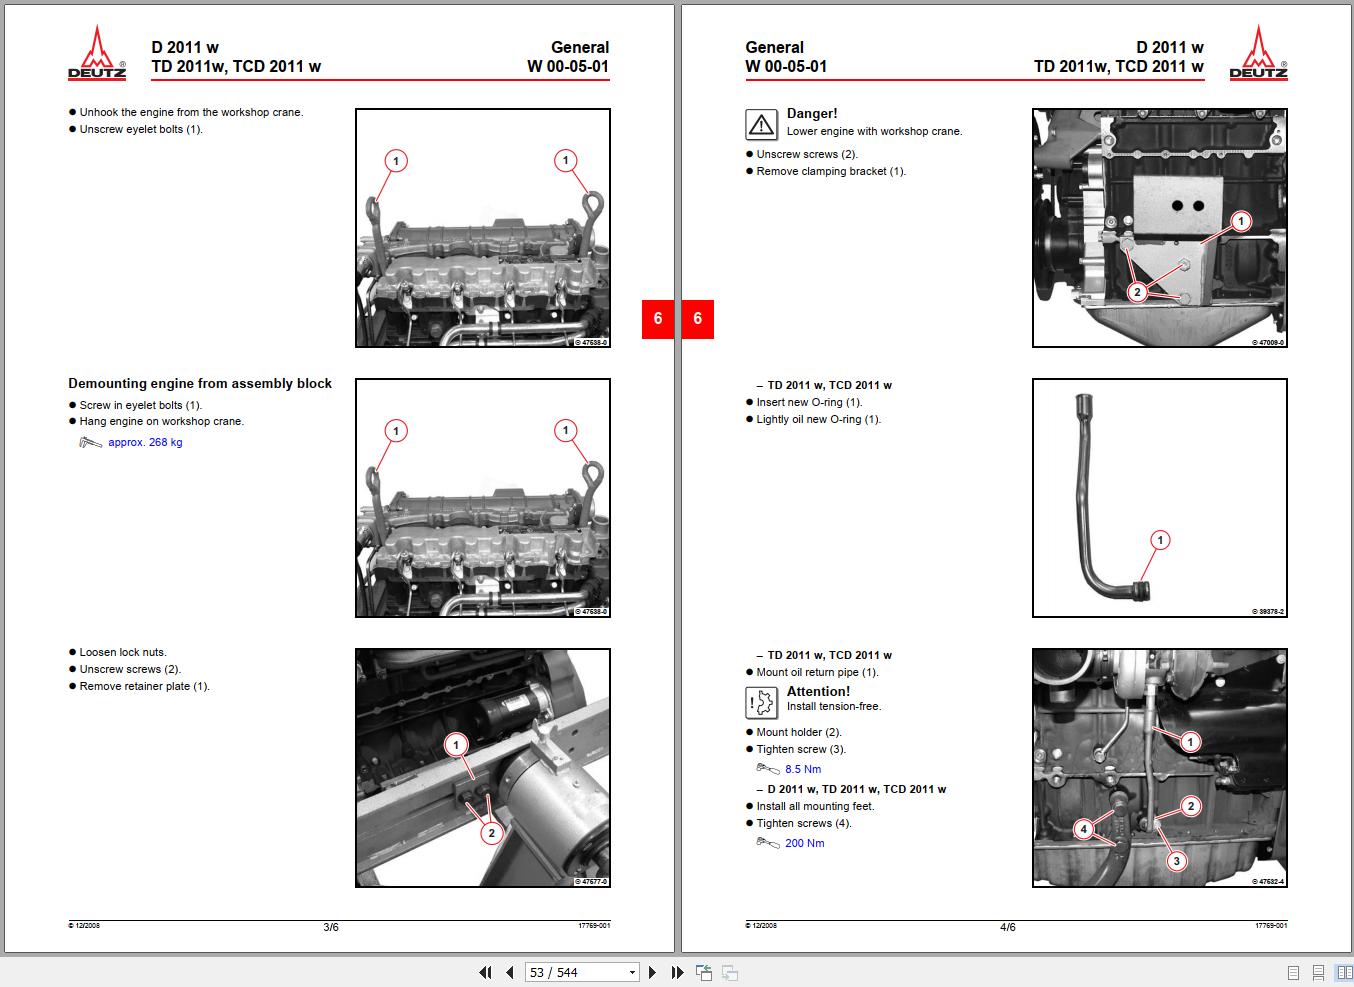Click the 8.5 Nm torque value
Viewport: 1354px width, 987px height.
(x=802, y=769)
